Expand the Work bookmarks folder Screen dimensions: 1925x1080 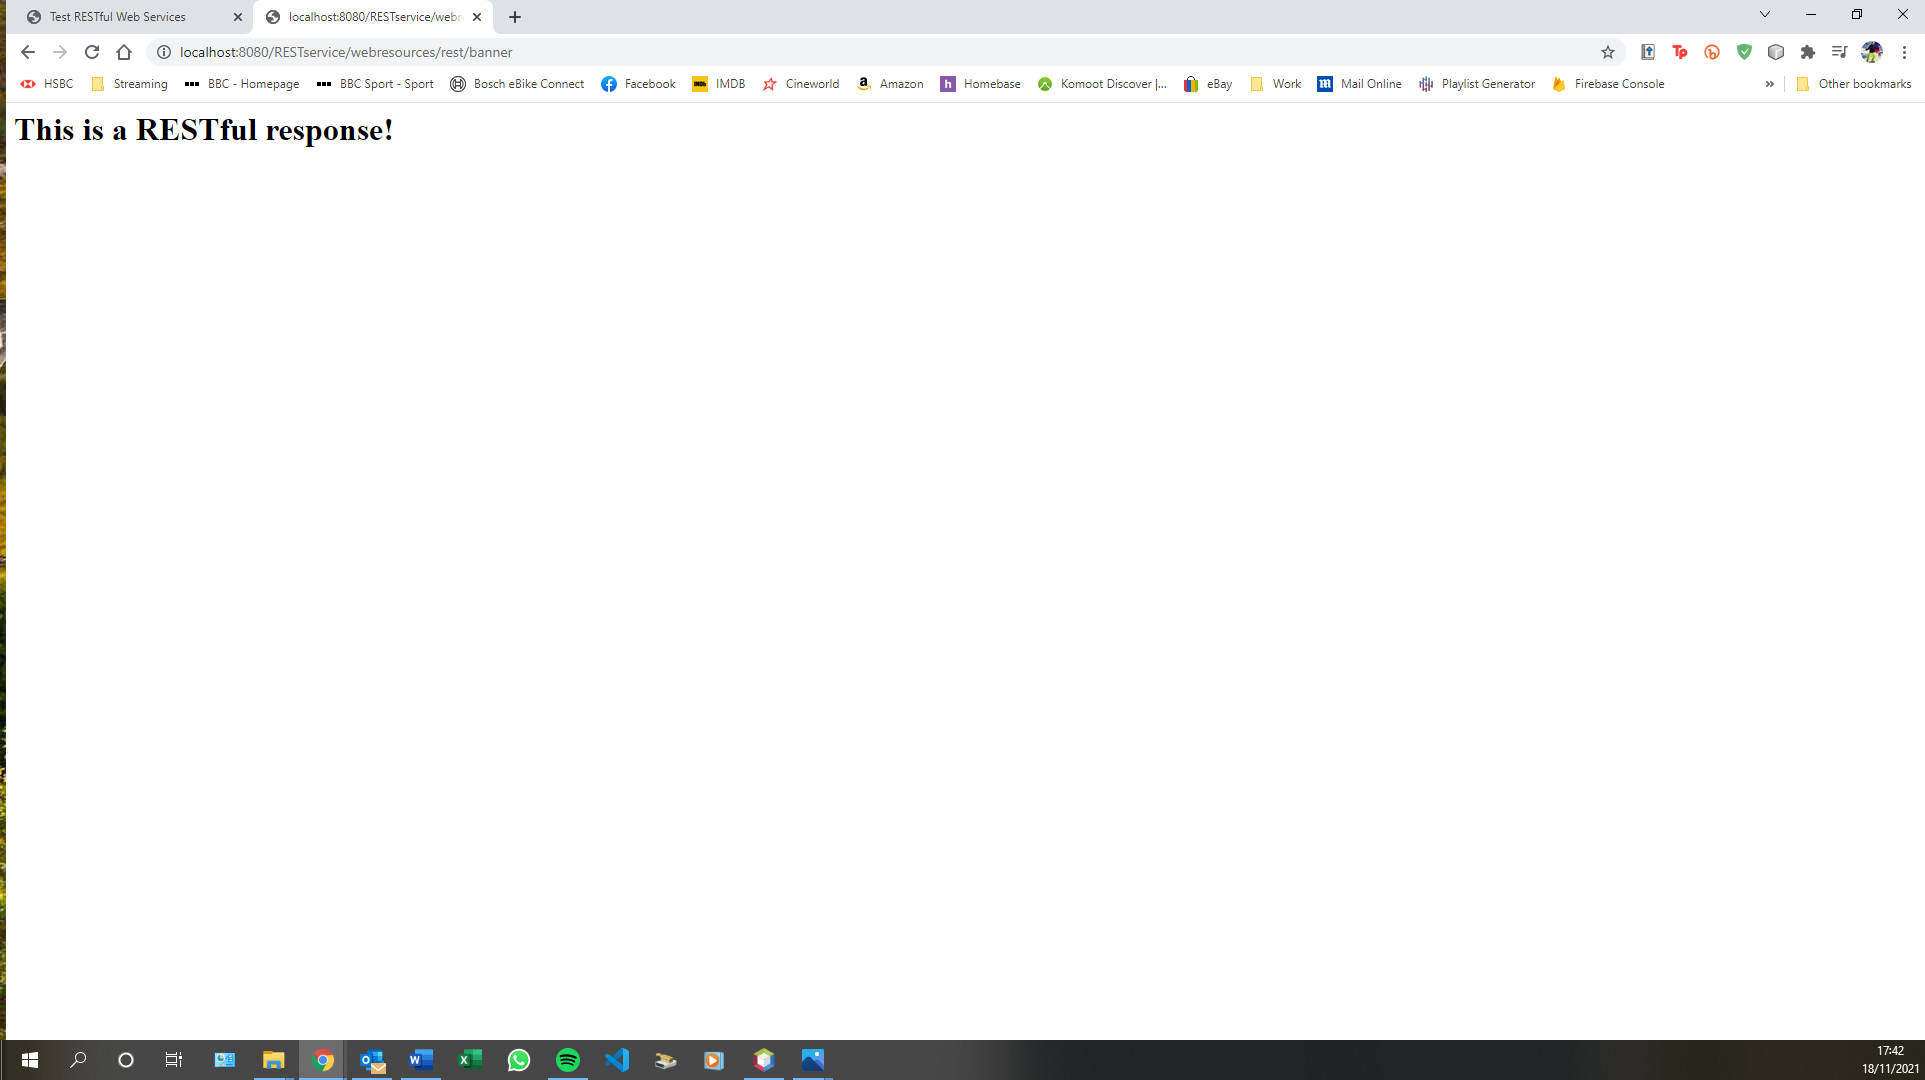[1275, 84]
